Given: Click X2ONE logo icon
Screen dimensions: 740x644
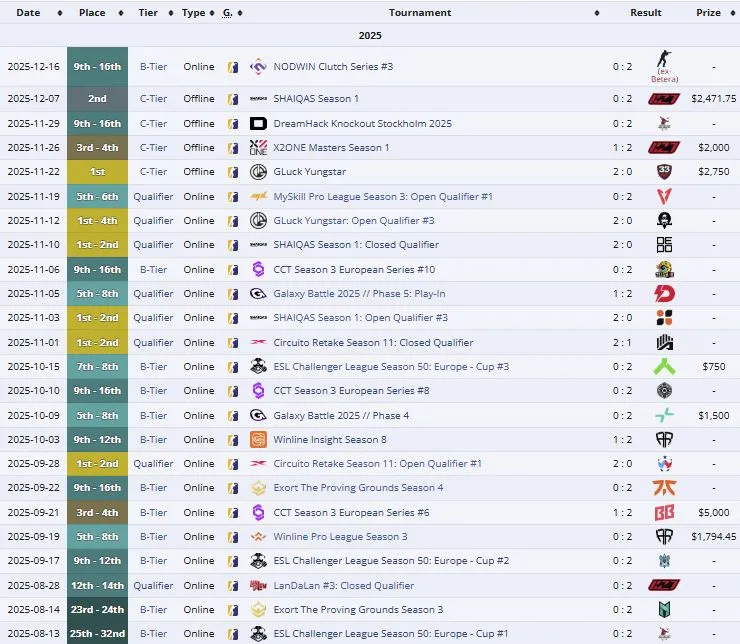Looking at the screenshot, I should coord(258,148).
